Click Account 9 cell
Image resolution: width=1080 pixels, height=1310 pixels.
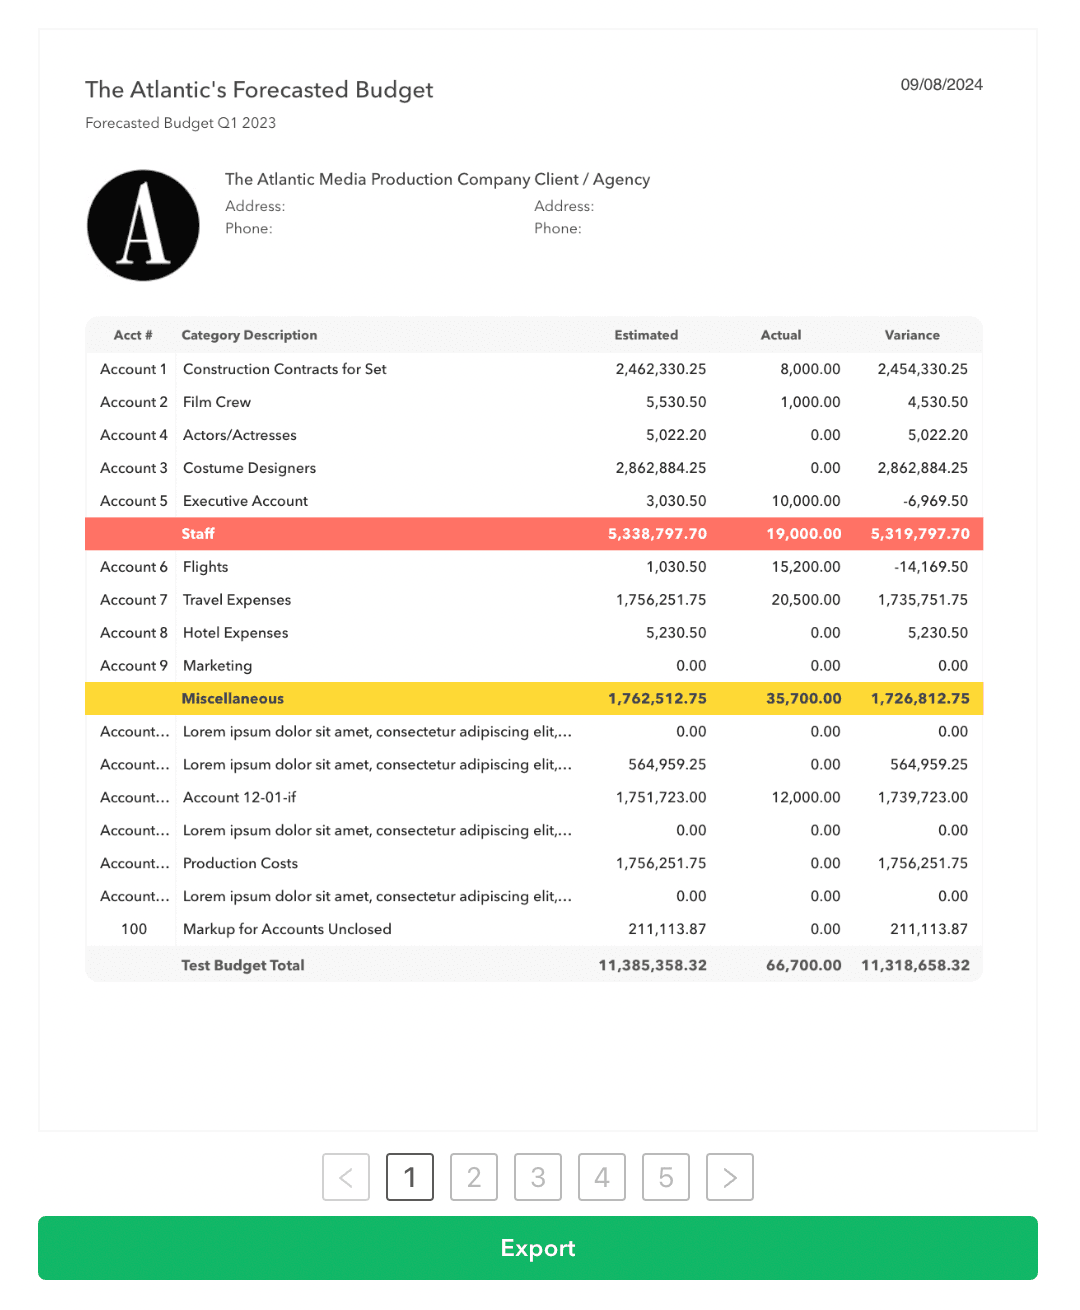click(134, 666)
